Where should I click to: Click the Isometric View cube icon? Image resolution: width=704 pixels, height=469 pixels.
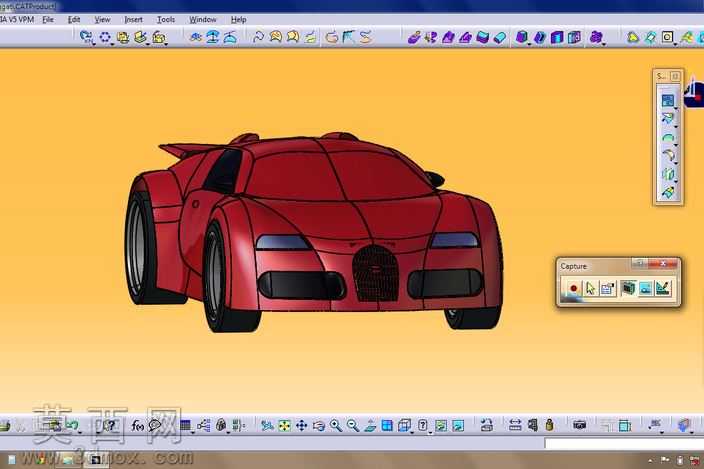point(404,425)
